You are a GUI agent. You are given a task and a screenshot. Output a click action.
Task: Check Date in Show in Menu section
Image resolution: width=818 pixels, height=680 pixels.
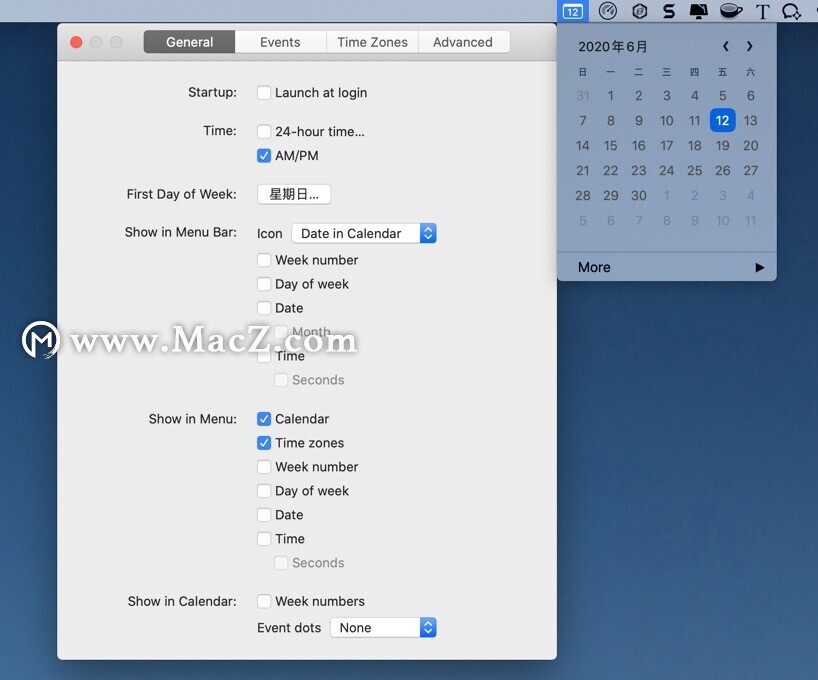coord(264,515)
